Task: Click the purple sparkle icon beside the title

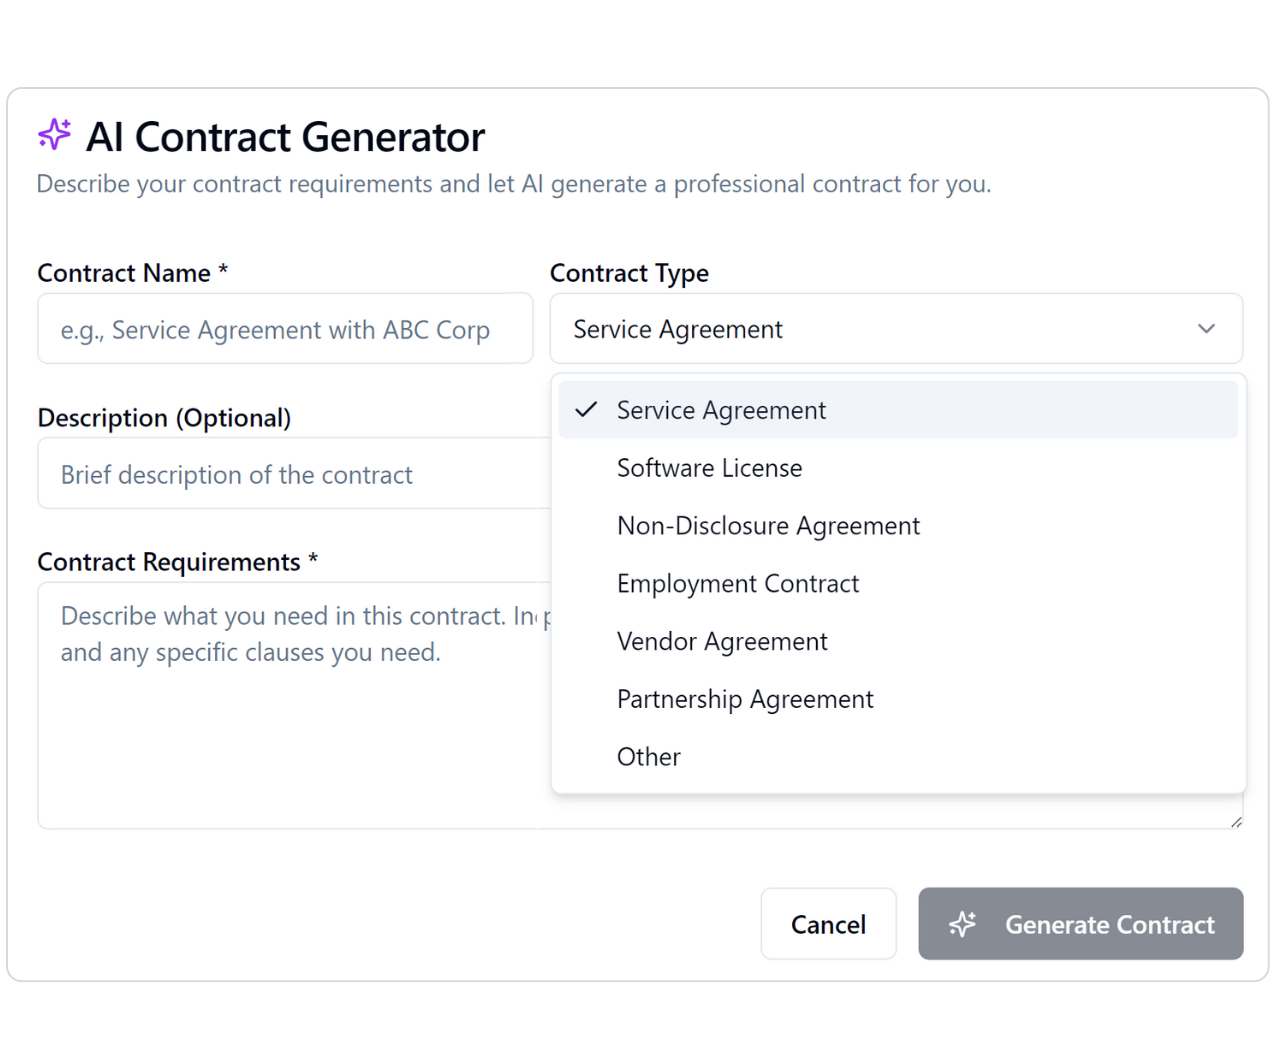Action: click(54, 134)
